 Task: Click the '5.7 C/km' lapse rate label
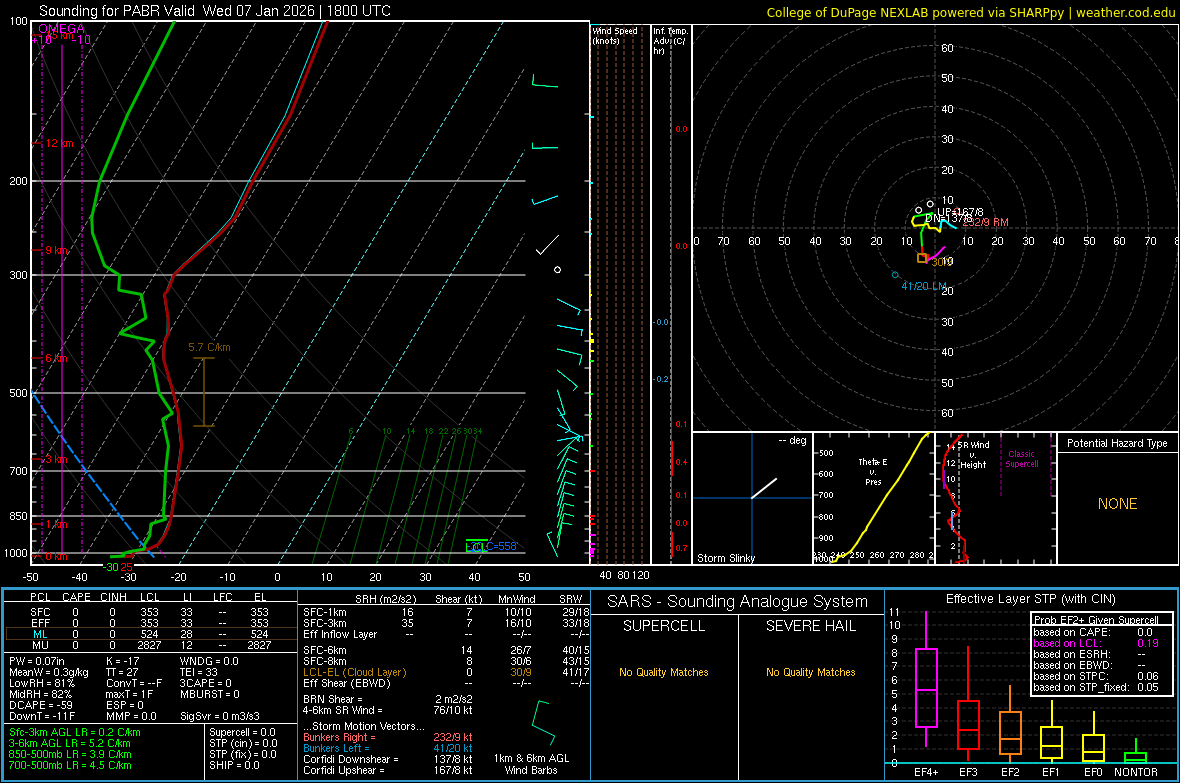tap(209, 347)
